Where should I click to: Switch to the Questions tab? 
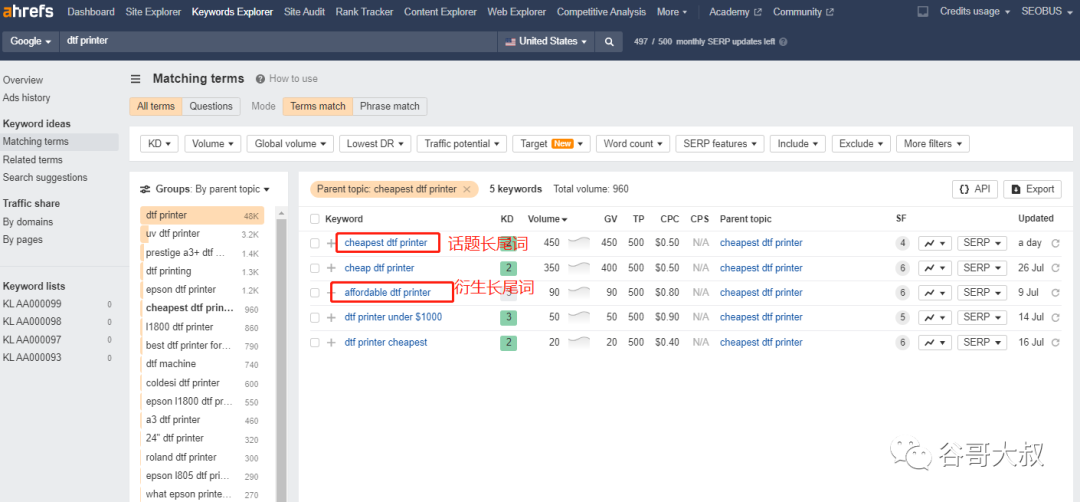(x=211, y=106)
